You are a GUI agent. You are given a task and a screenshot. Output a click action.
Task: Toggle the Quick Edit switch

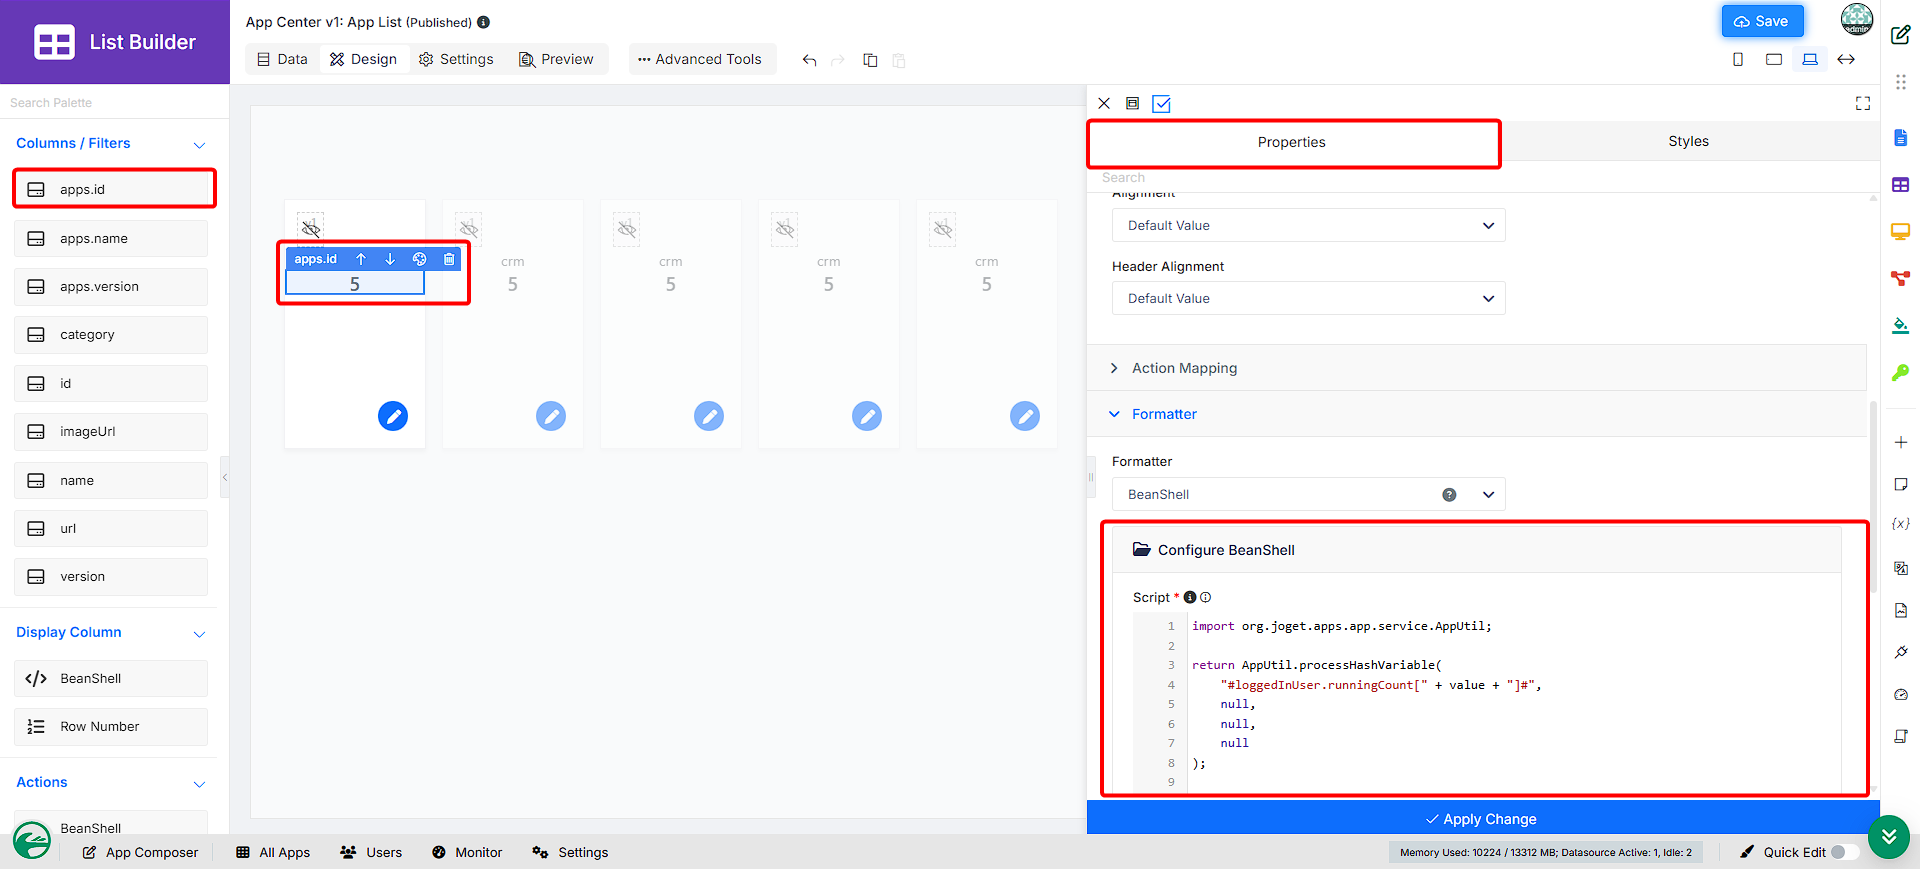(x=1845, y=852)
